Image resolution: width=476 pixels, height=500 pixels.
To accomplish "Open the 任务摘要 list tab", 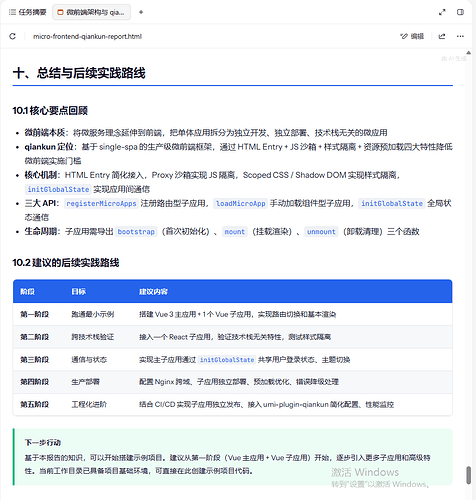I will 27,12.
